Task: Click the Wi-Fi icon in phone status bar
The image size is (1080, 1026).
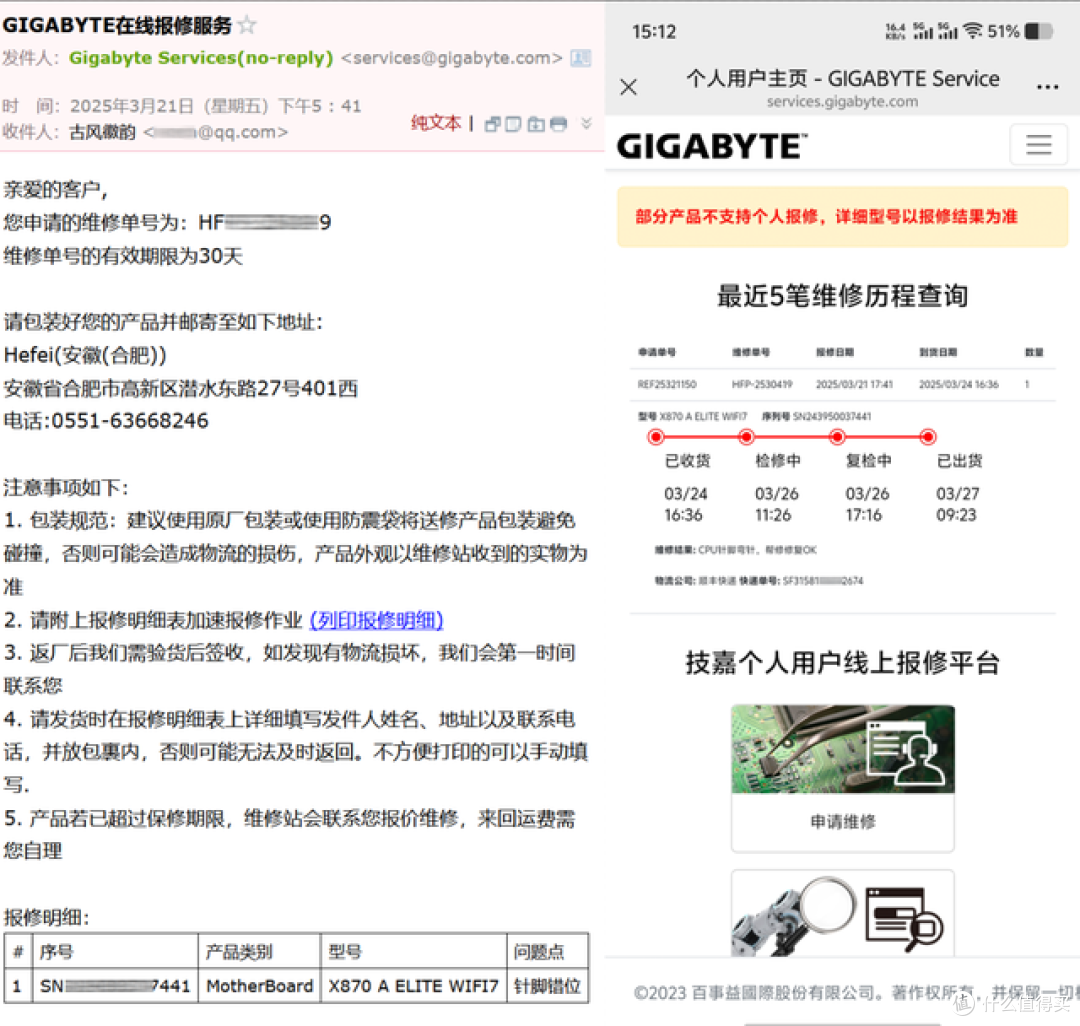Action: tap(972, 30)
